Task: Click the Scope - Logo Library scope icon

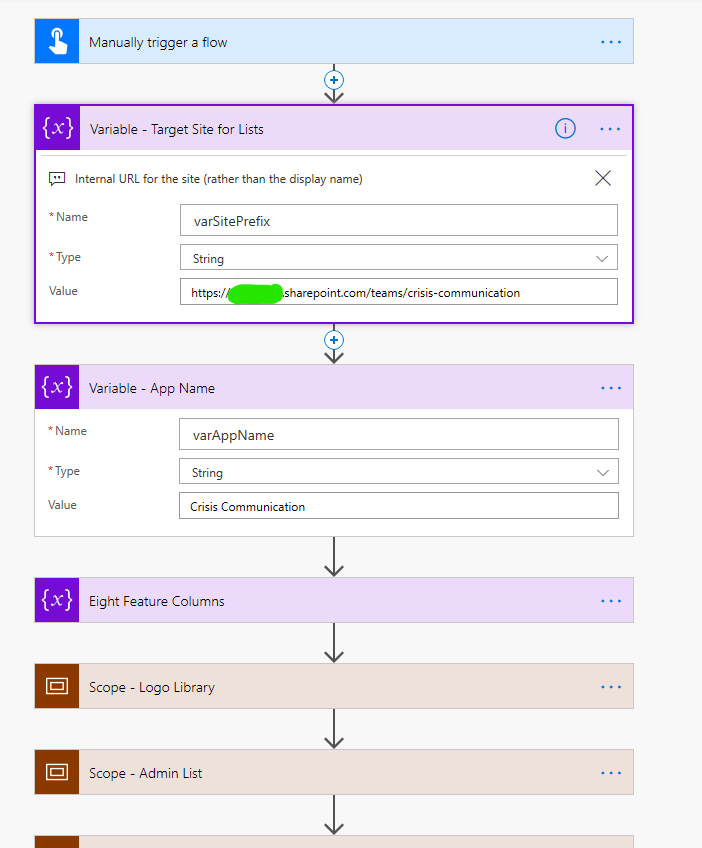Action: pyautogui.click(x=56, y=686)
